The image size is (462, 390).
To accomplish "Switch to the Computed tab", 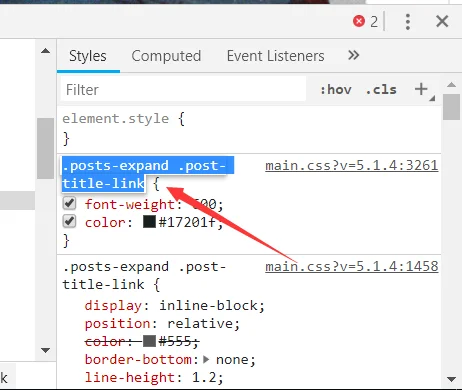I will [166, 56].
